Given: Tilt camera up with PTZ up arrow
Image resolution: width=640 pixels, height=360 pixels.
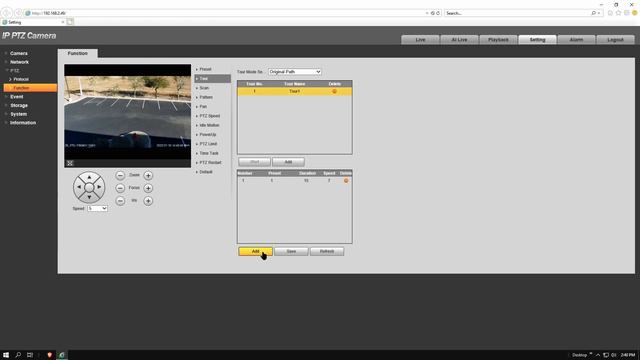Looking at the screenshot, I should 89,177.
